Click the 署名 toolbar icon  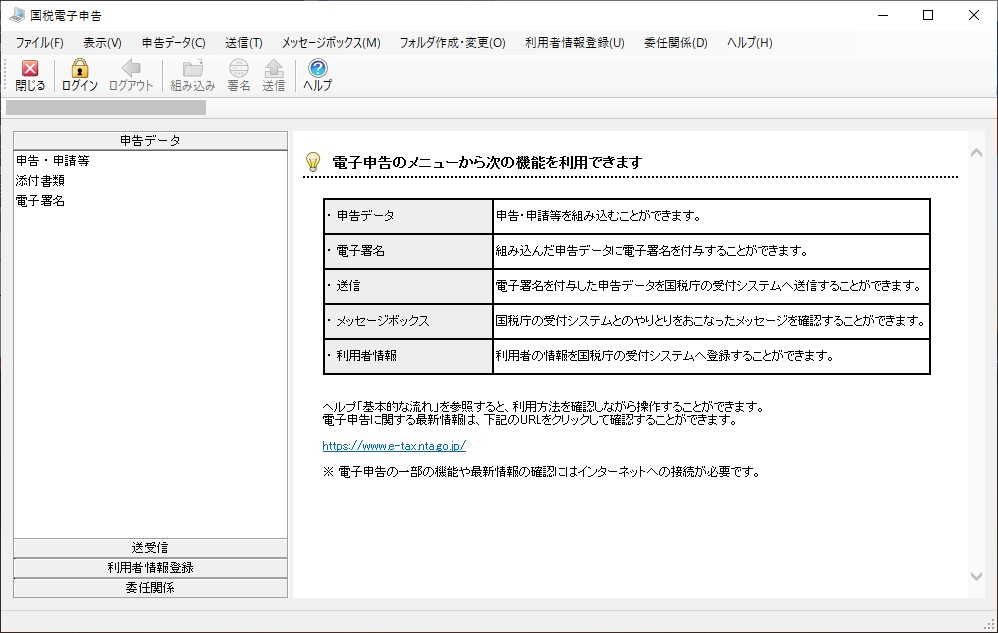coord(239,69)
